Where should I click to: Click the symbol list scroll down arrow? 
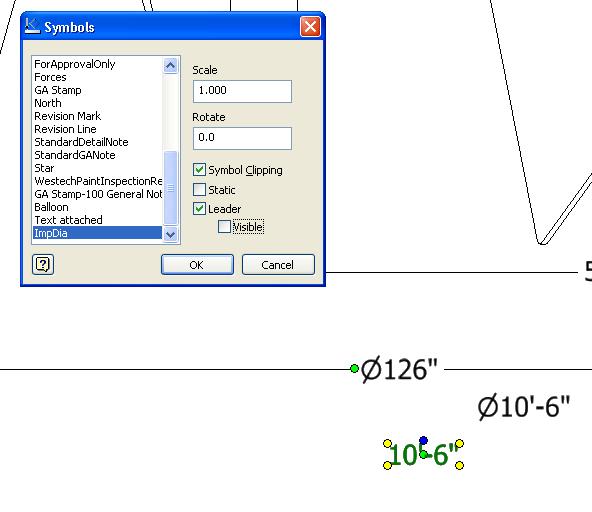point(171,234)
